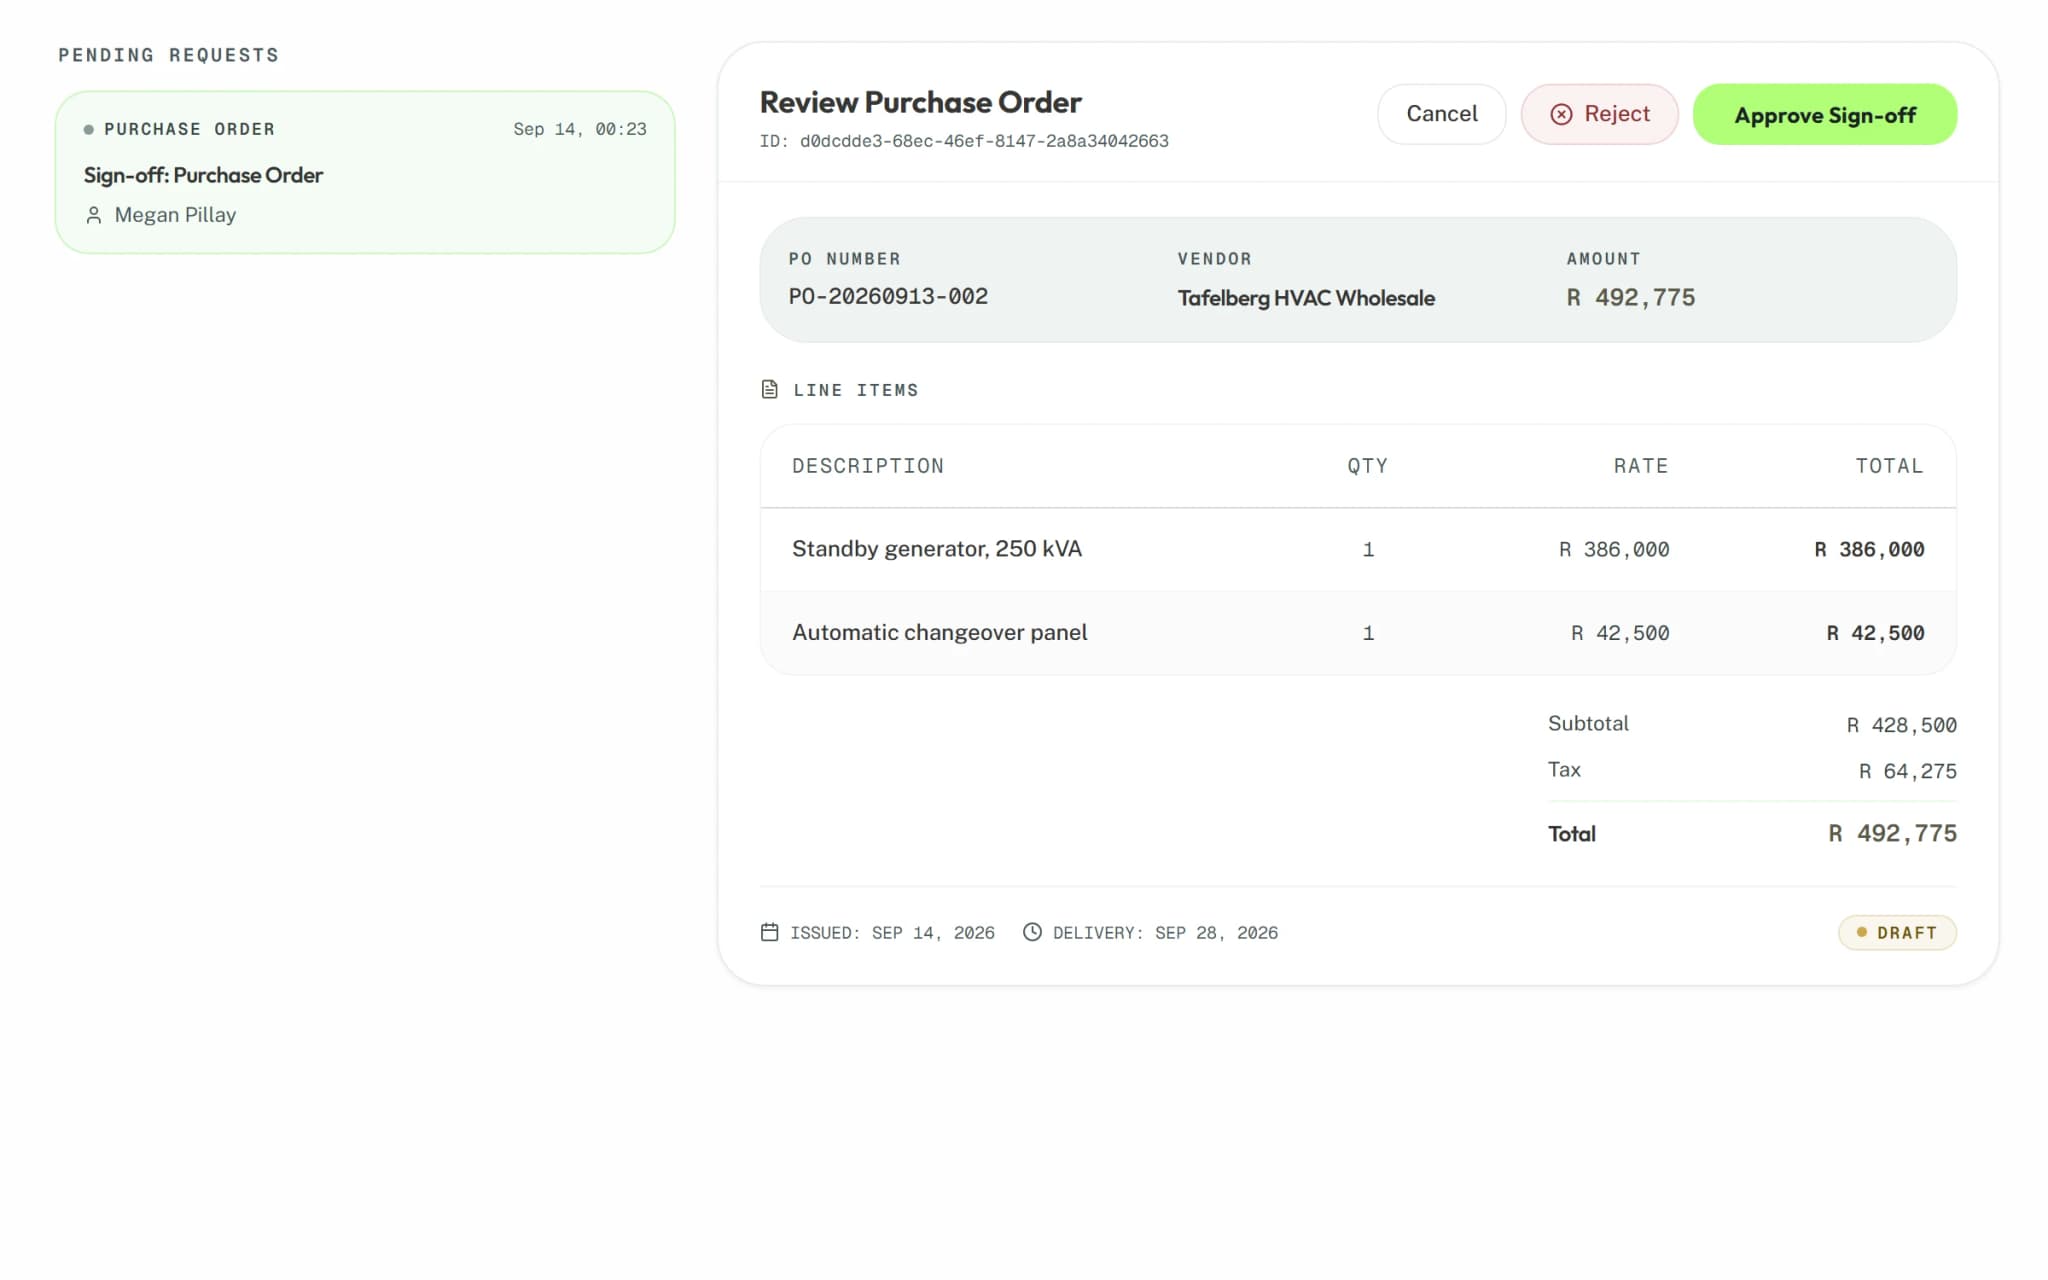Click the user icon beside Megan Pillay

coord(94,215)
